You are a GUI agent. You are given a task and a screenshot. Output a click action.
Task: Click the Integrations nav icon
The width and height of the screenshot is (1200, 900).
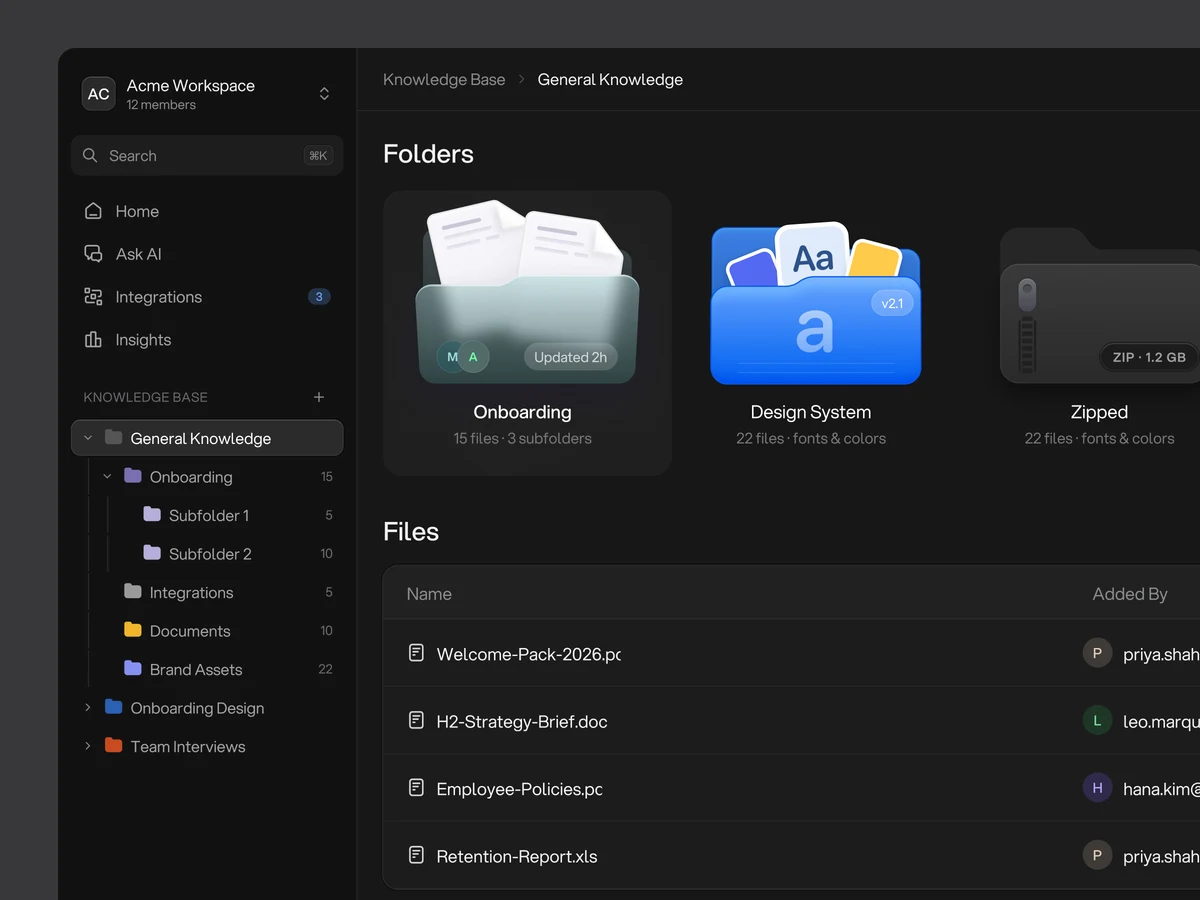(93, 297)
